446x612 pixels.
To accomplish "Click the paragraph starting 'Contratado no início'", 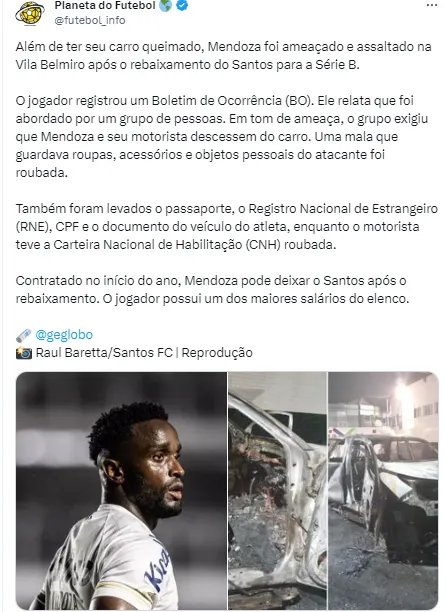I will (212, 290).
